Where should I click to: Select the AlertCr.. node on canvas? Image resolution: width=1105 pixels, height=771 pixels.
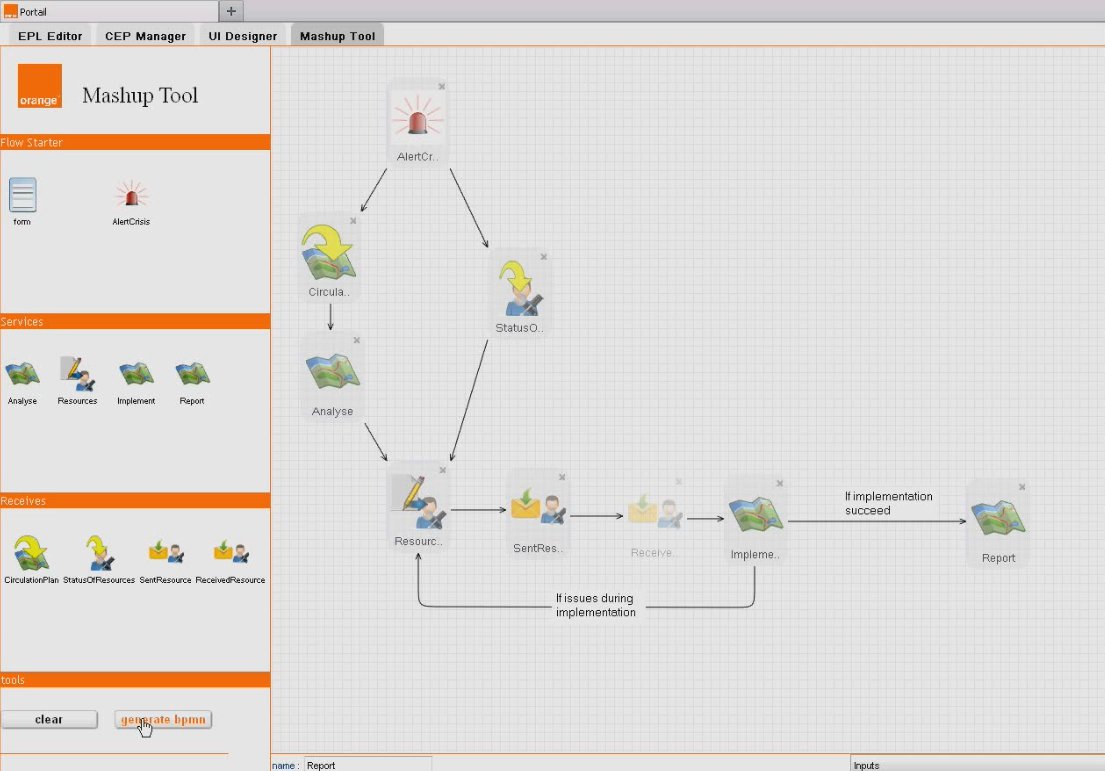(x=418, y=123)
